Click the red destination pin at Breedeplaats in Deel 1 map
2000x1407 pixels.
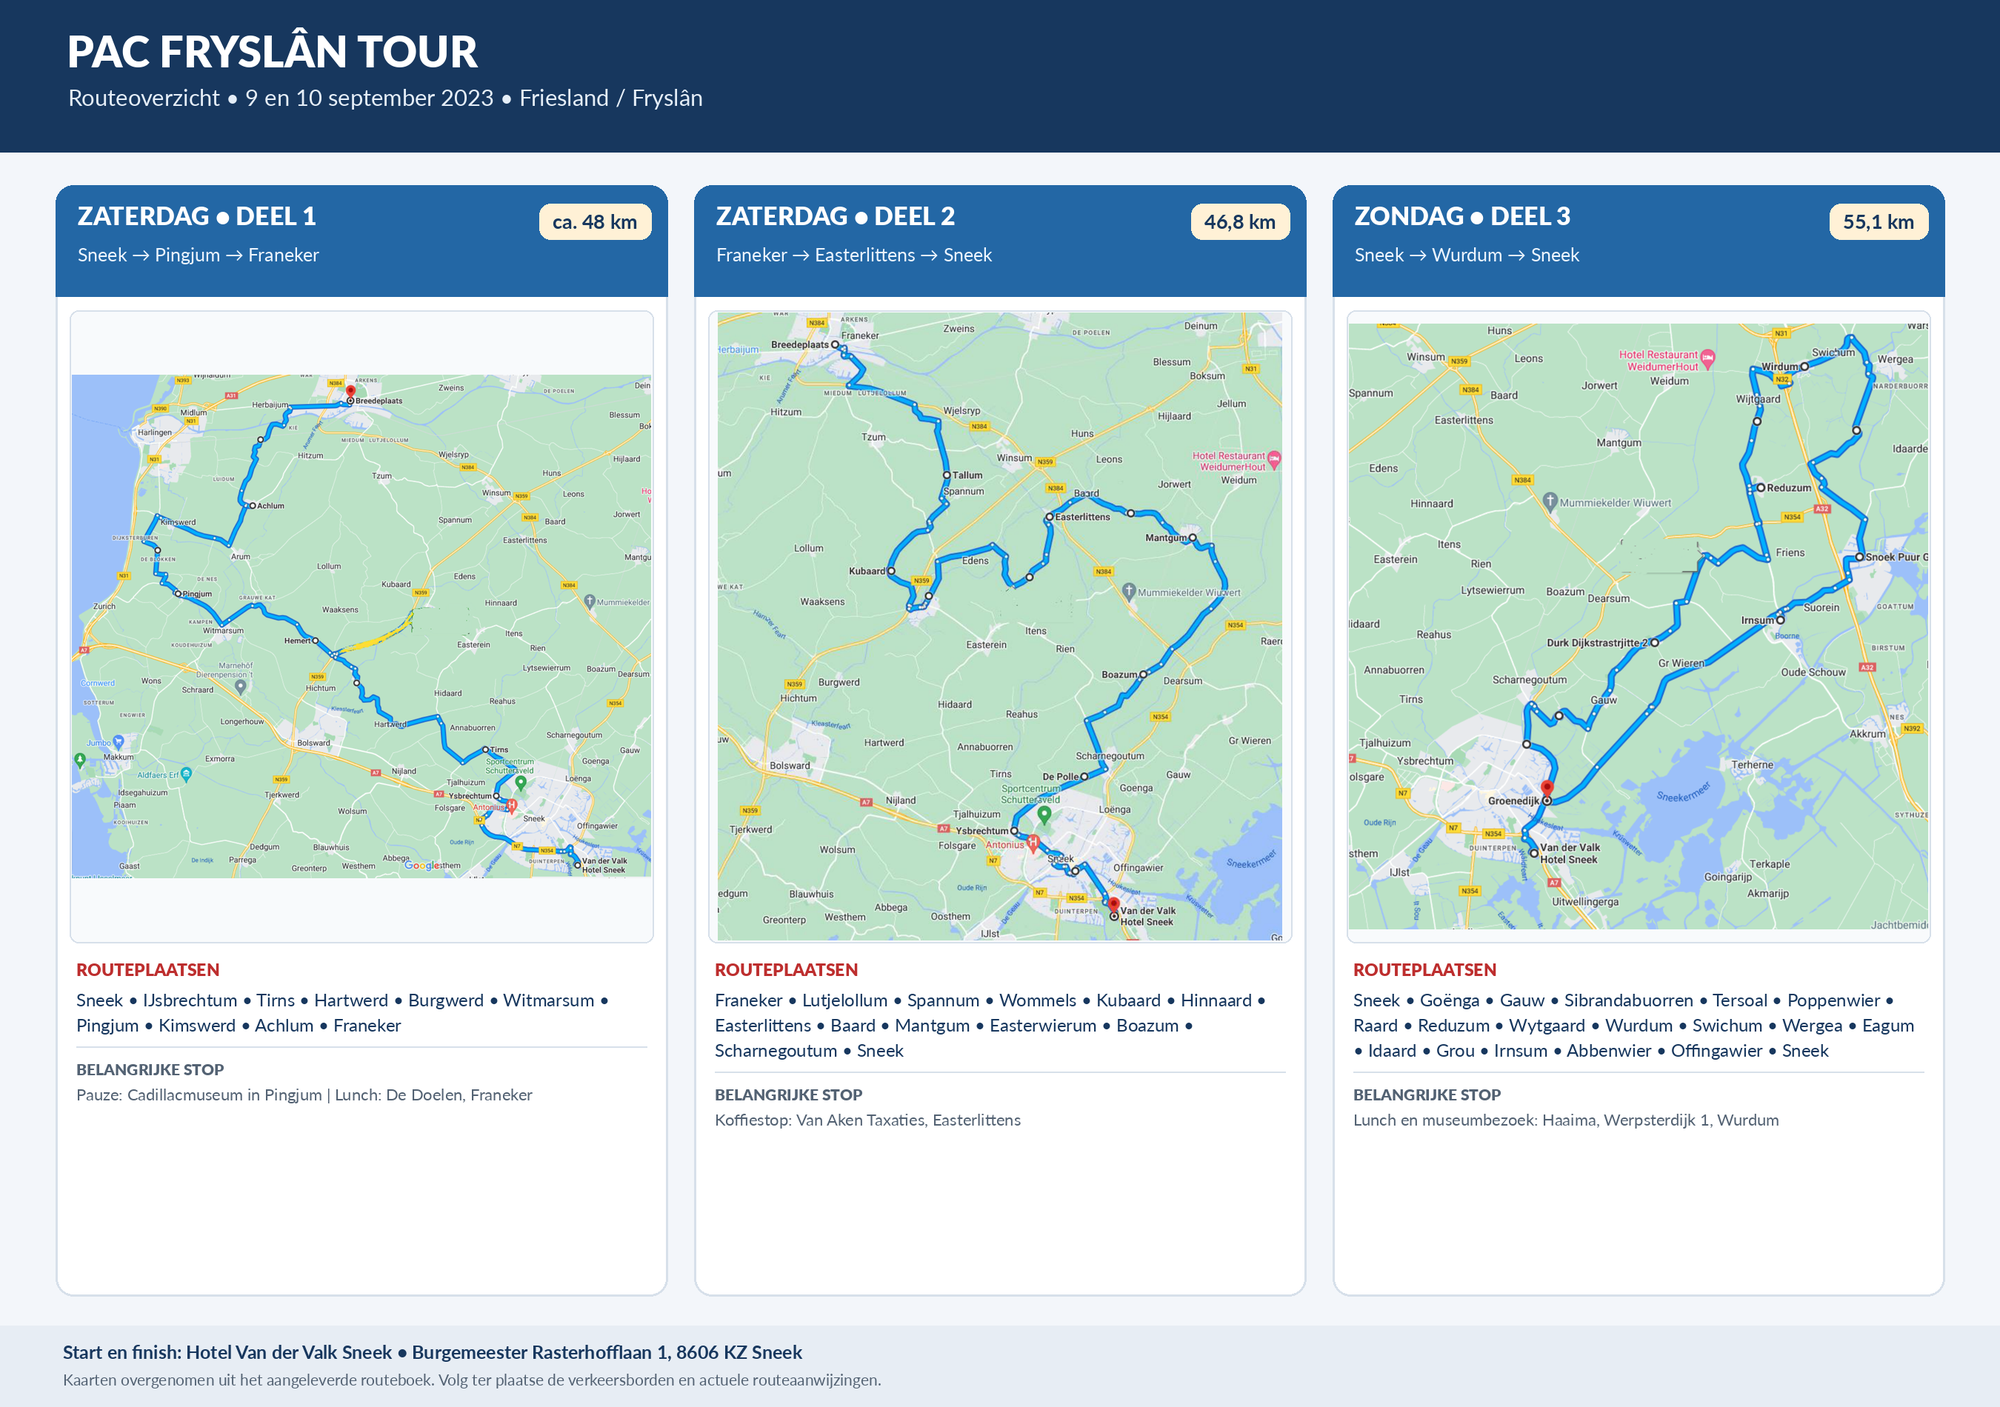click(350, 392)
